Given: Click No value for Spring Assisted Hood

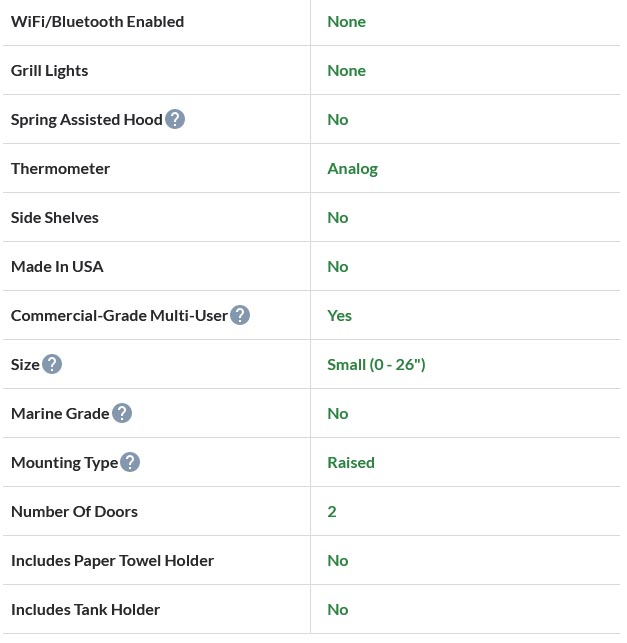Looking at the screenshot, I should [x=337, y=119].
